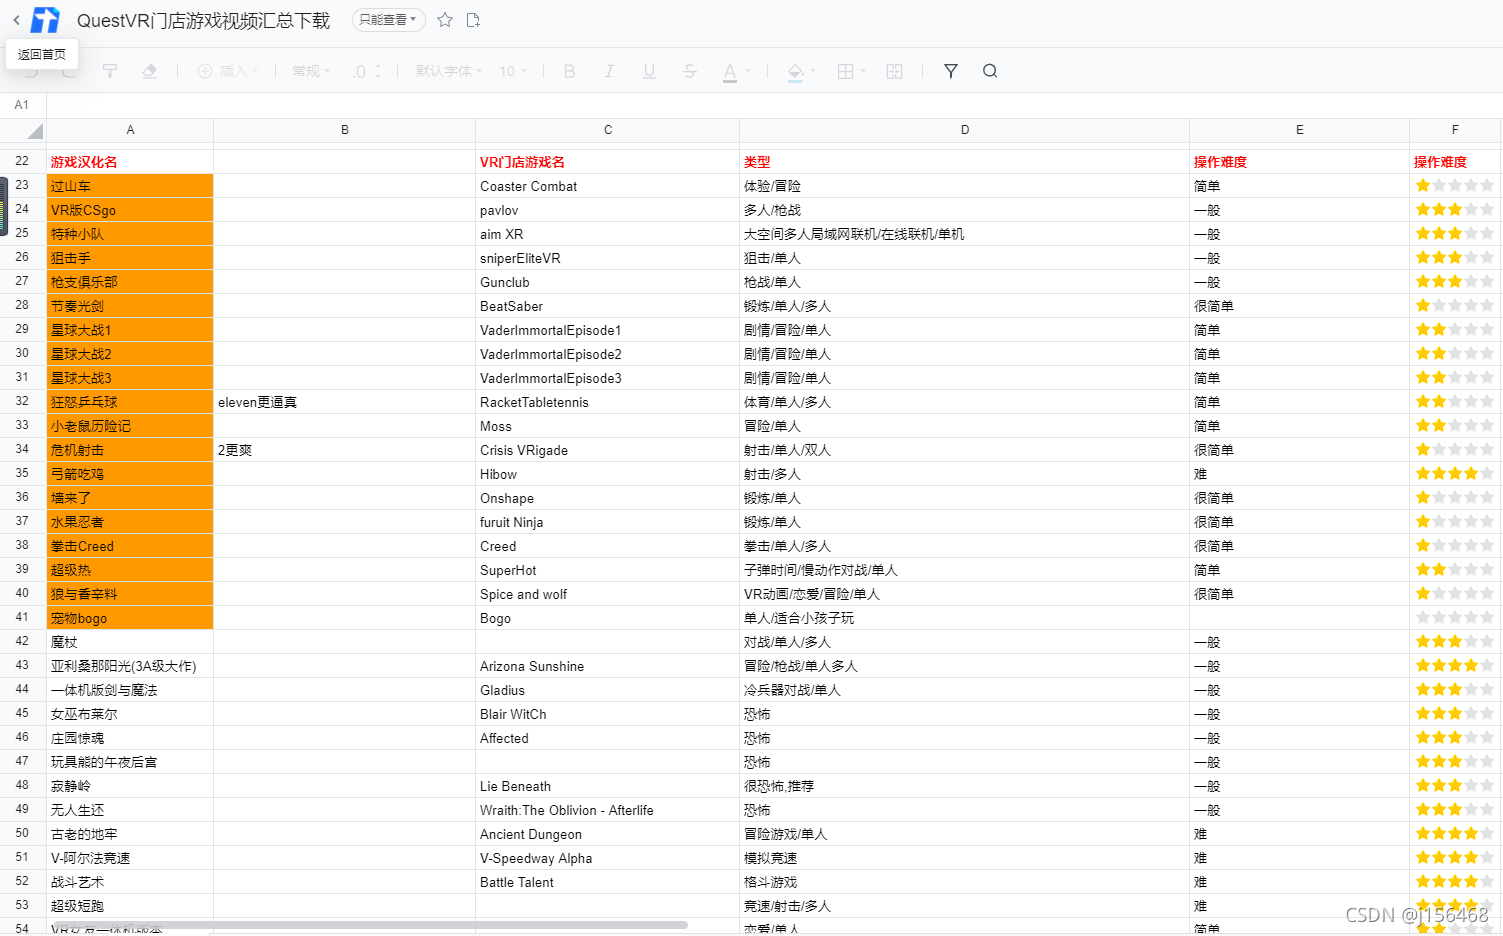Click the eleven更逼真 note cell

pyautogui.click(x=345, y=402)
